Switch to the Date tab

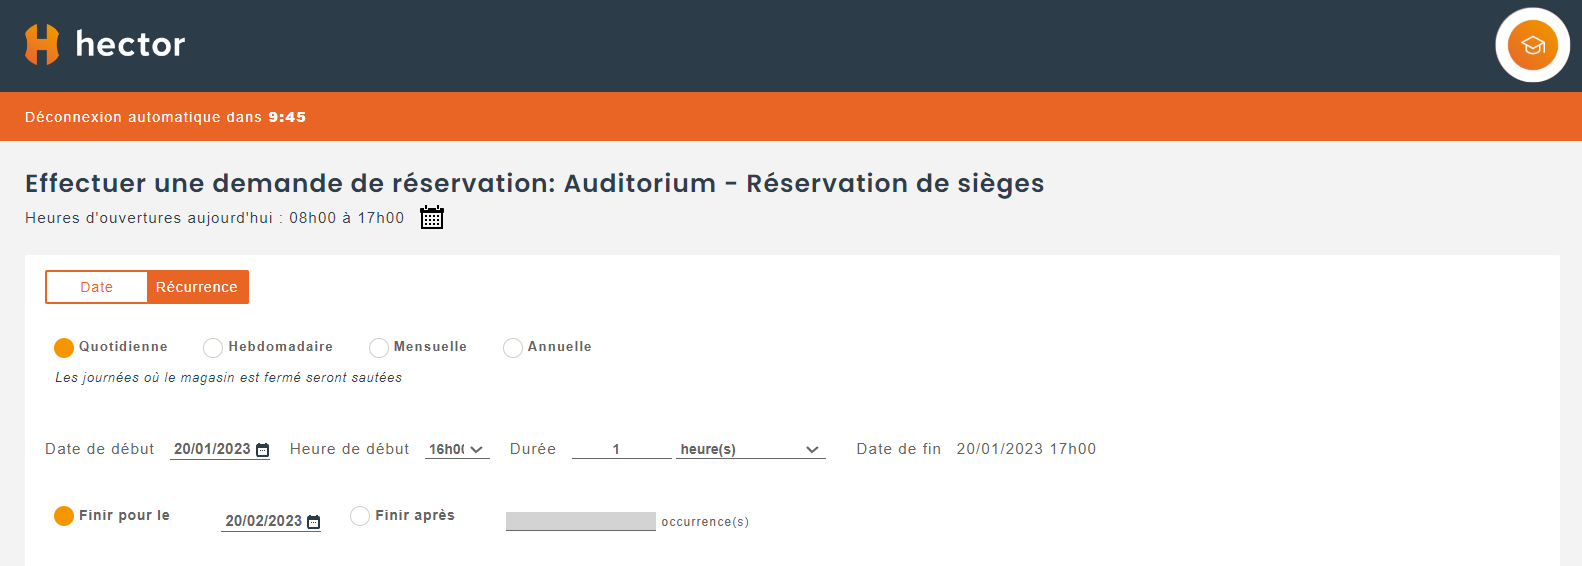click(97, 287)
